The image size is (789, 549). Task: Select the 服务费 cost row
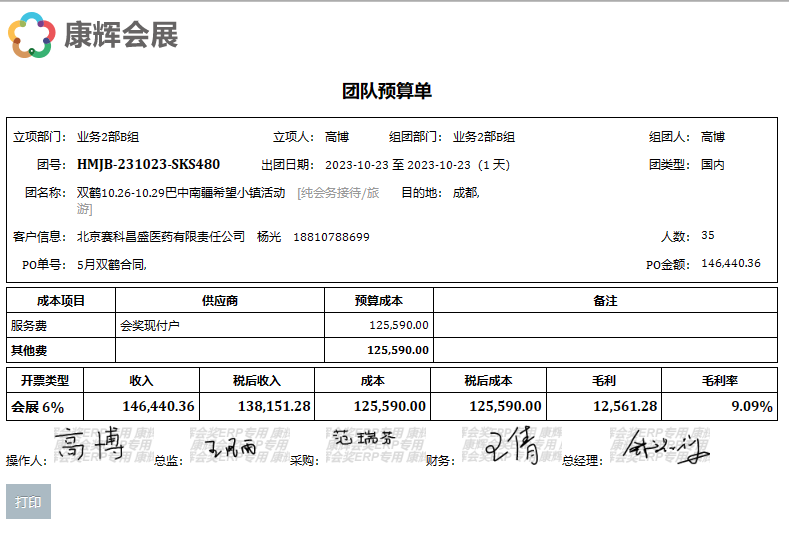(x=29, y=325)
